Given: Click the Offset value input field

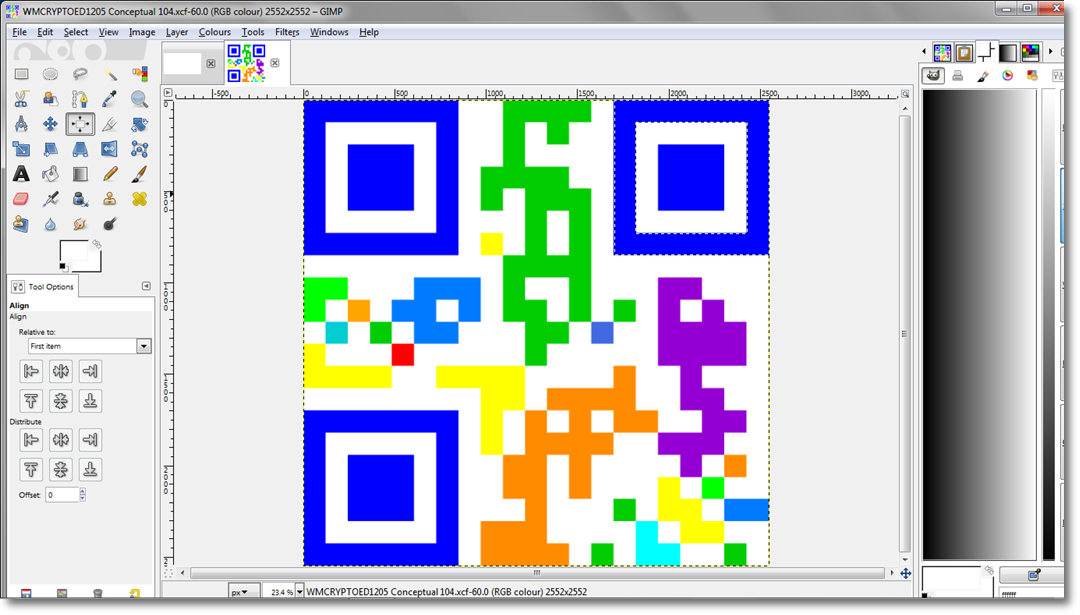Looking at the screenshot, I should pyautogui.click(x=62, y=494).
